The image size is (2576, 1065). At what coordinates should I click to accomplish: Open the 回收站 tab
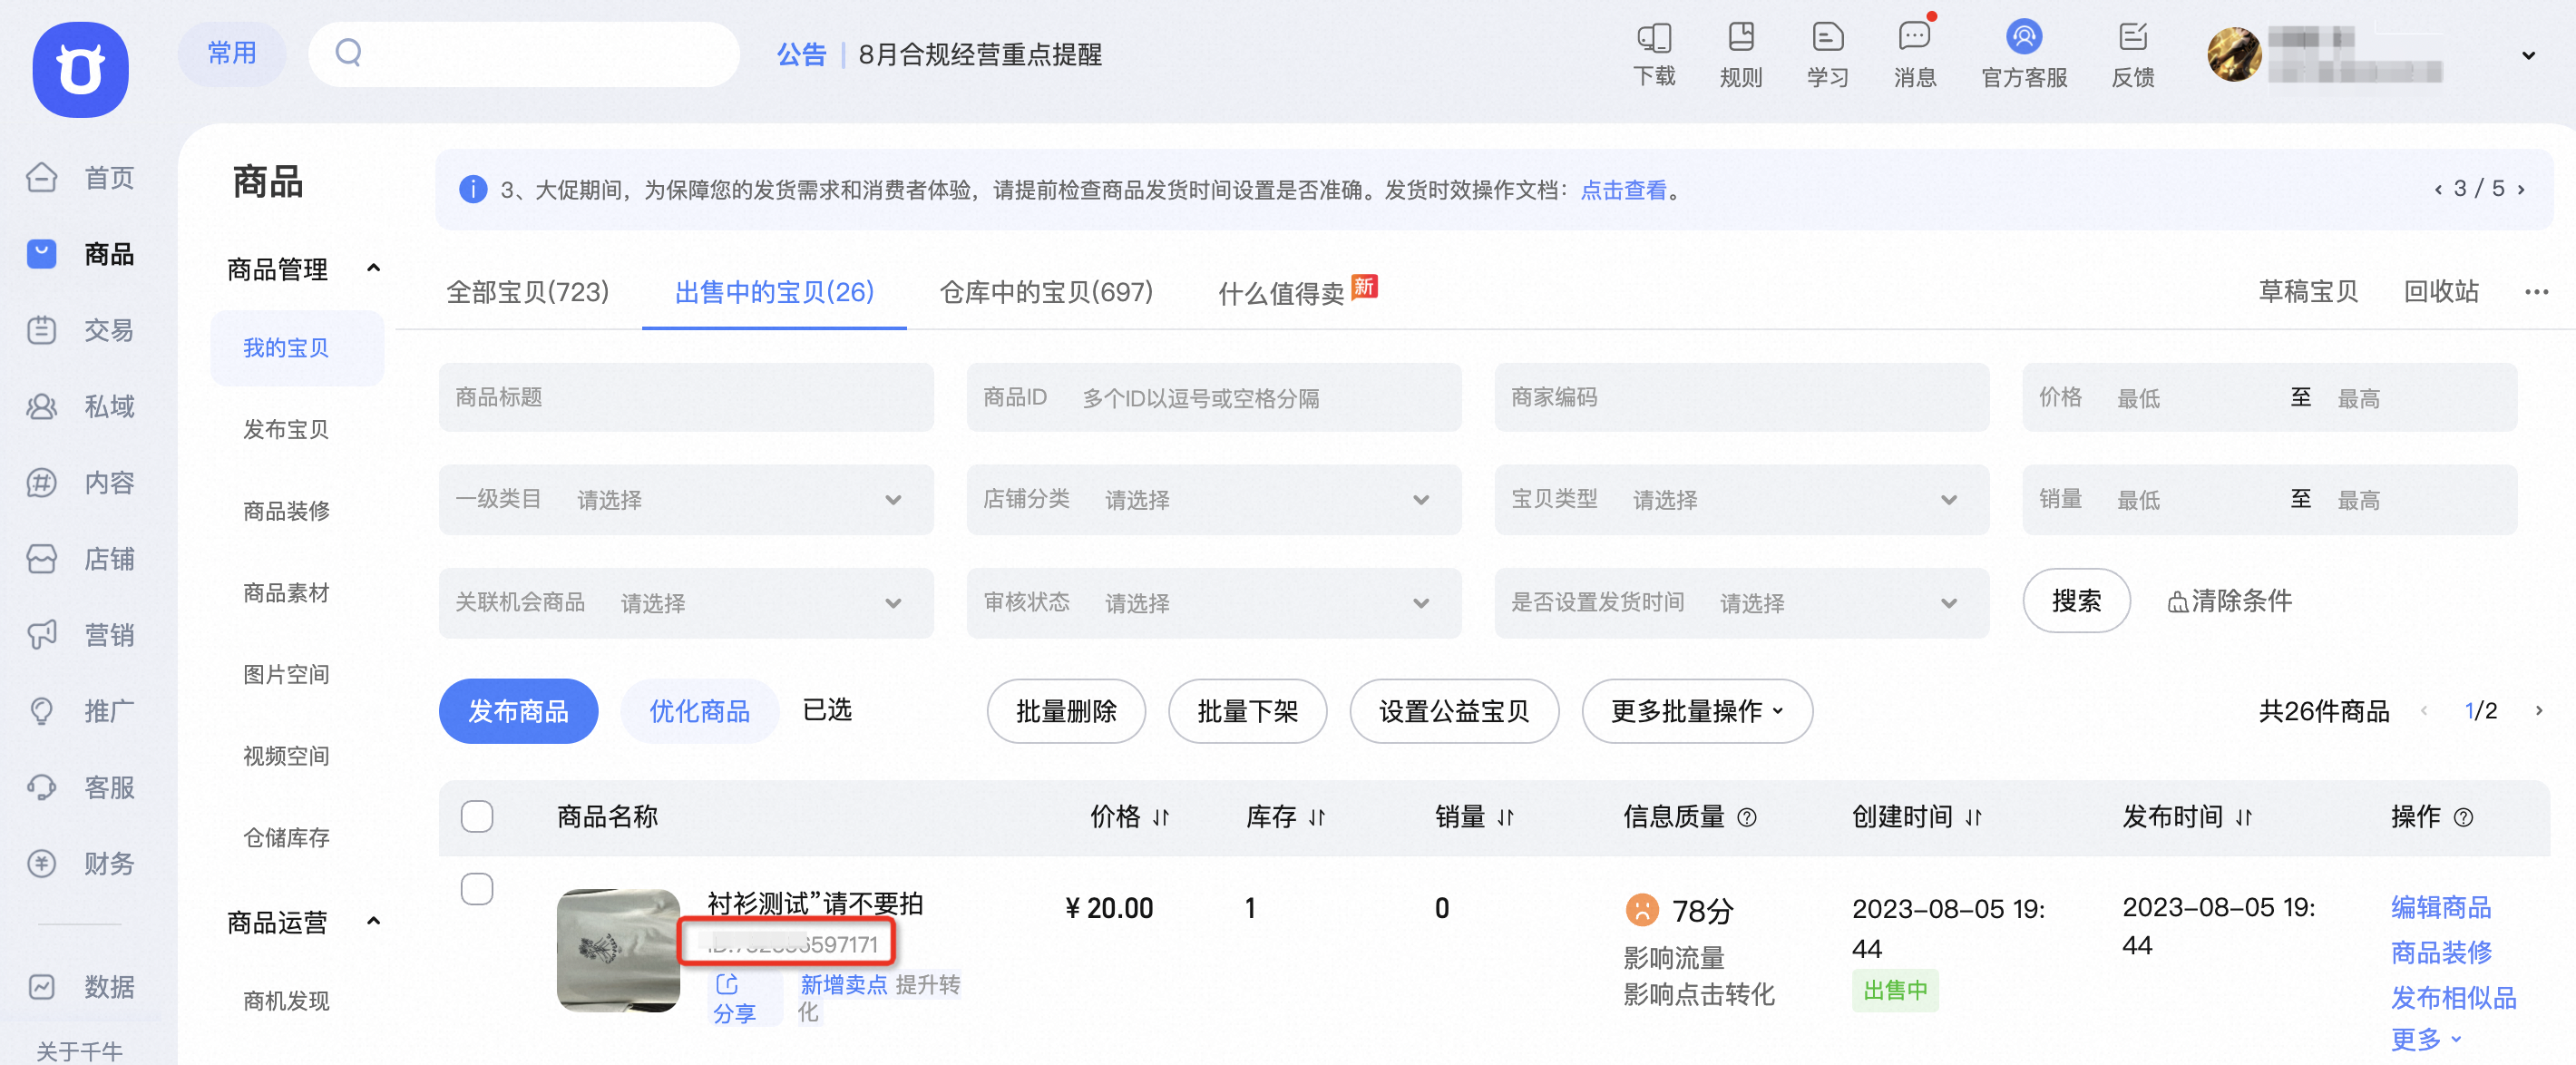tap(2441, 292)
